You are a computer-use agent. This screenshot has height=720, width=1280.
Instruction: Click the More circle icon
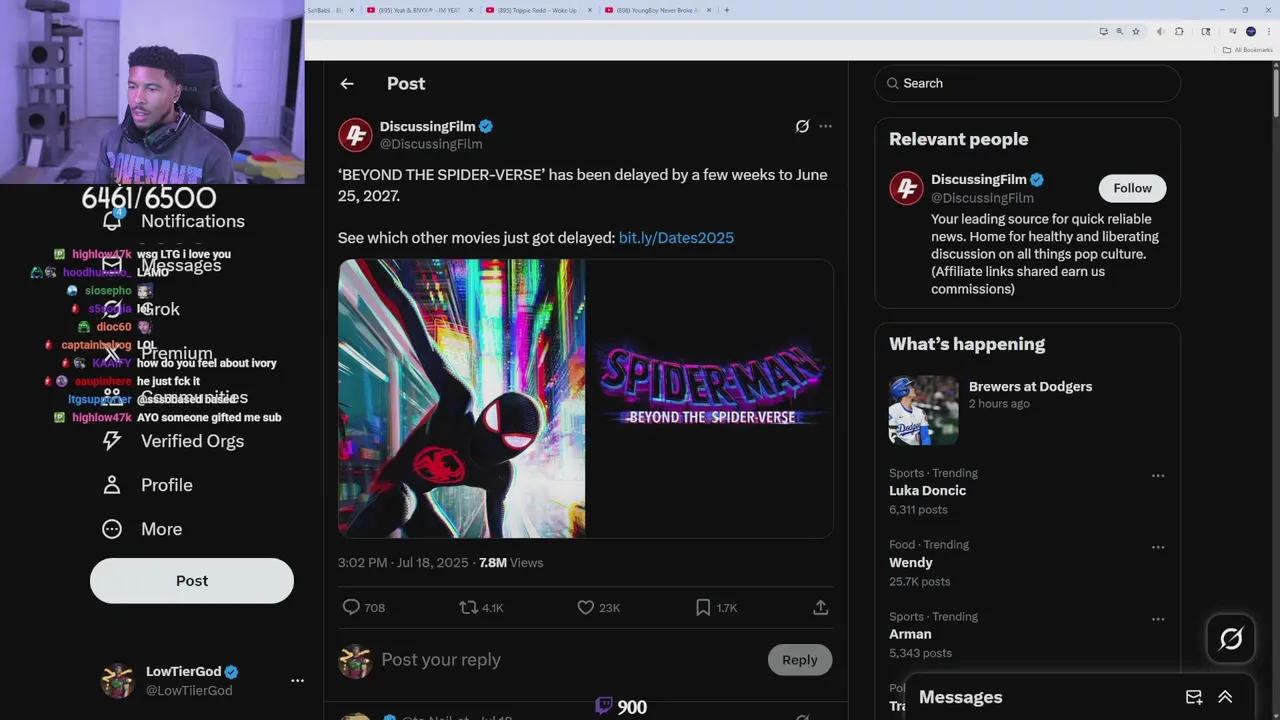tap(112, 529)
